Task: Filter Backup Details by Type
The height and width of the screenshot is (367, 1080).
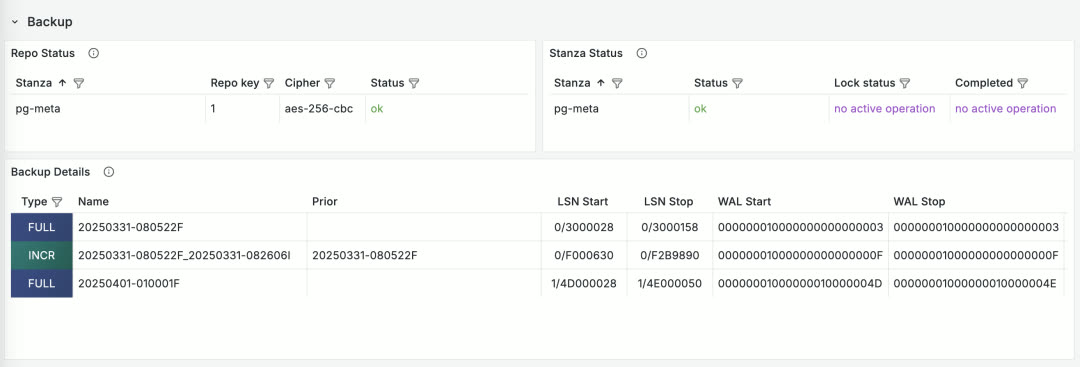Action: 56,202
